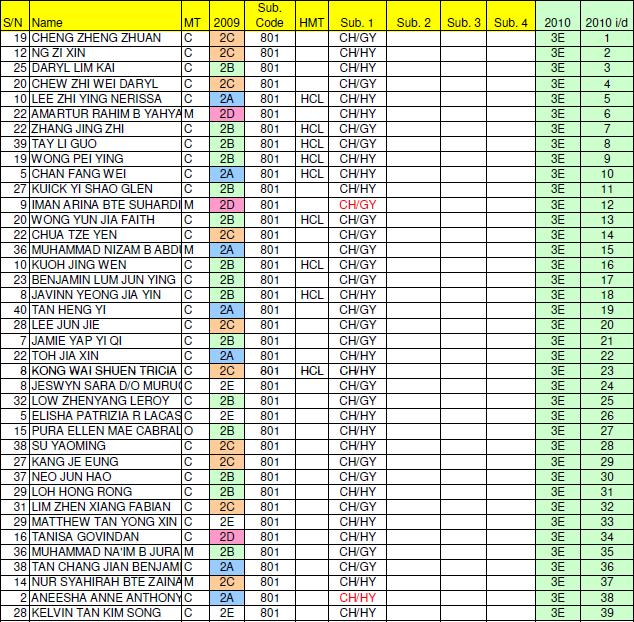Click name cell TANISA GOVINDAN
This screenshot has width=634, height=622.
pos(105,536)
